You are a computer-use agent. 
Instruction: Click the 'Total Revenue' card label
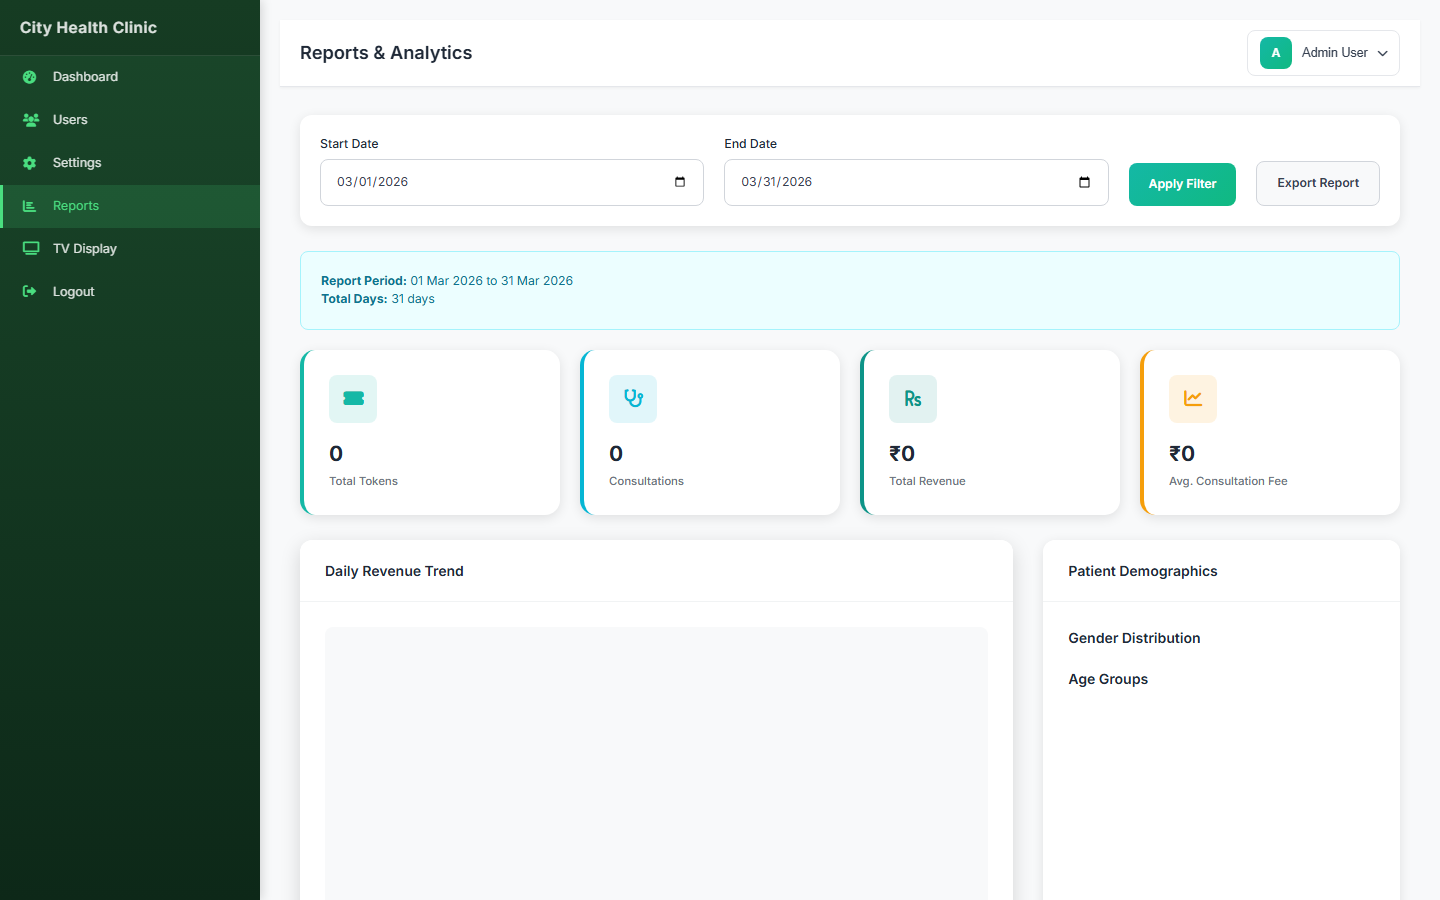(x=927, y=481)
